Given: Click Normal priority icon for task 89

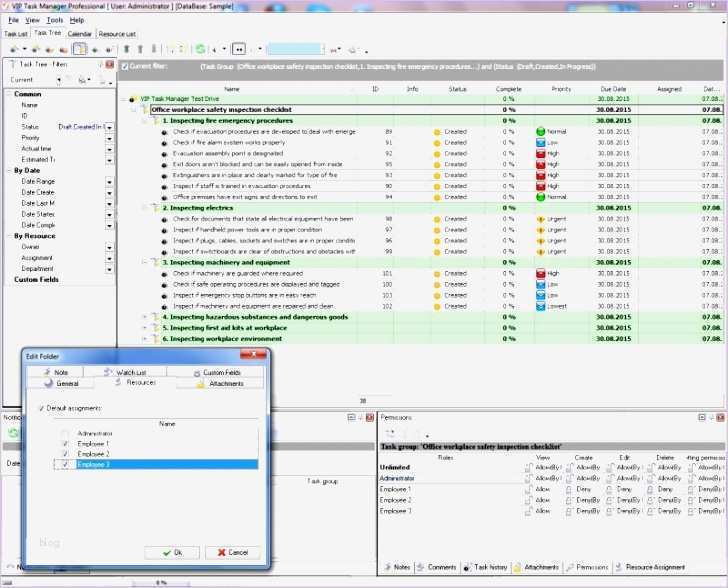Looking at the screenshot, I should click(x=540, y=132).
